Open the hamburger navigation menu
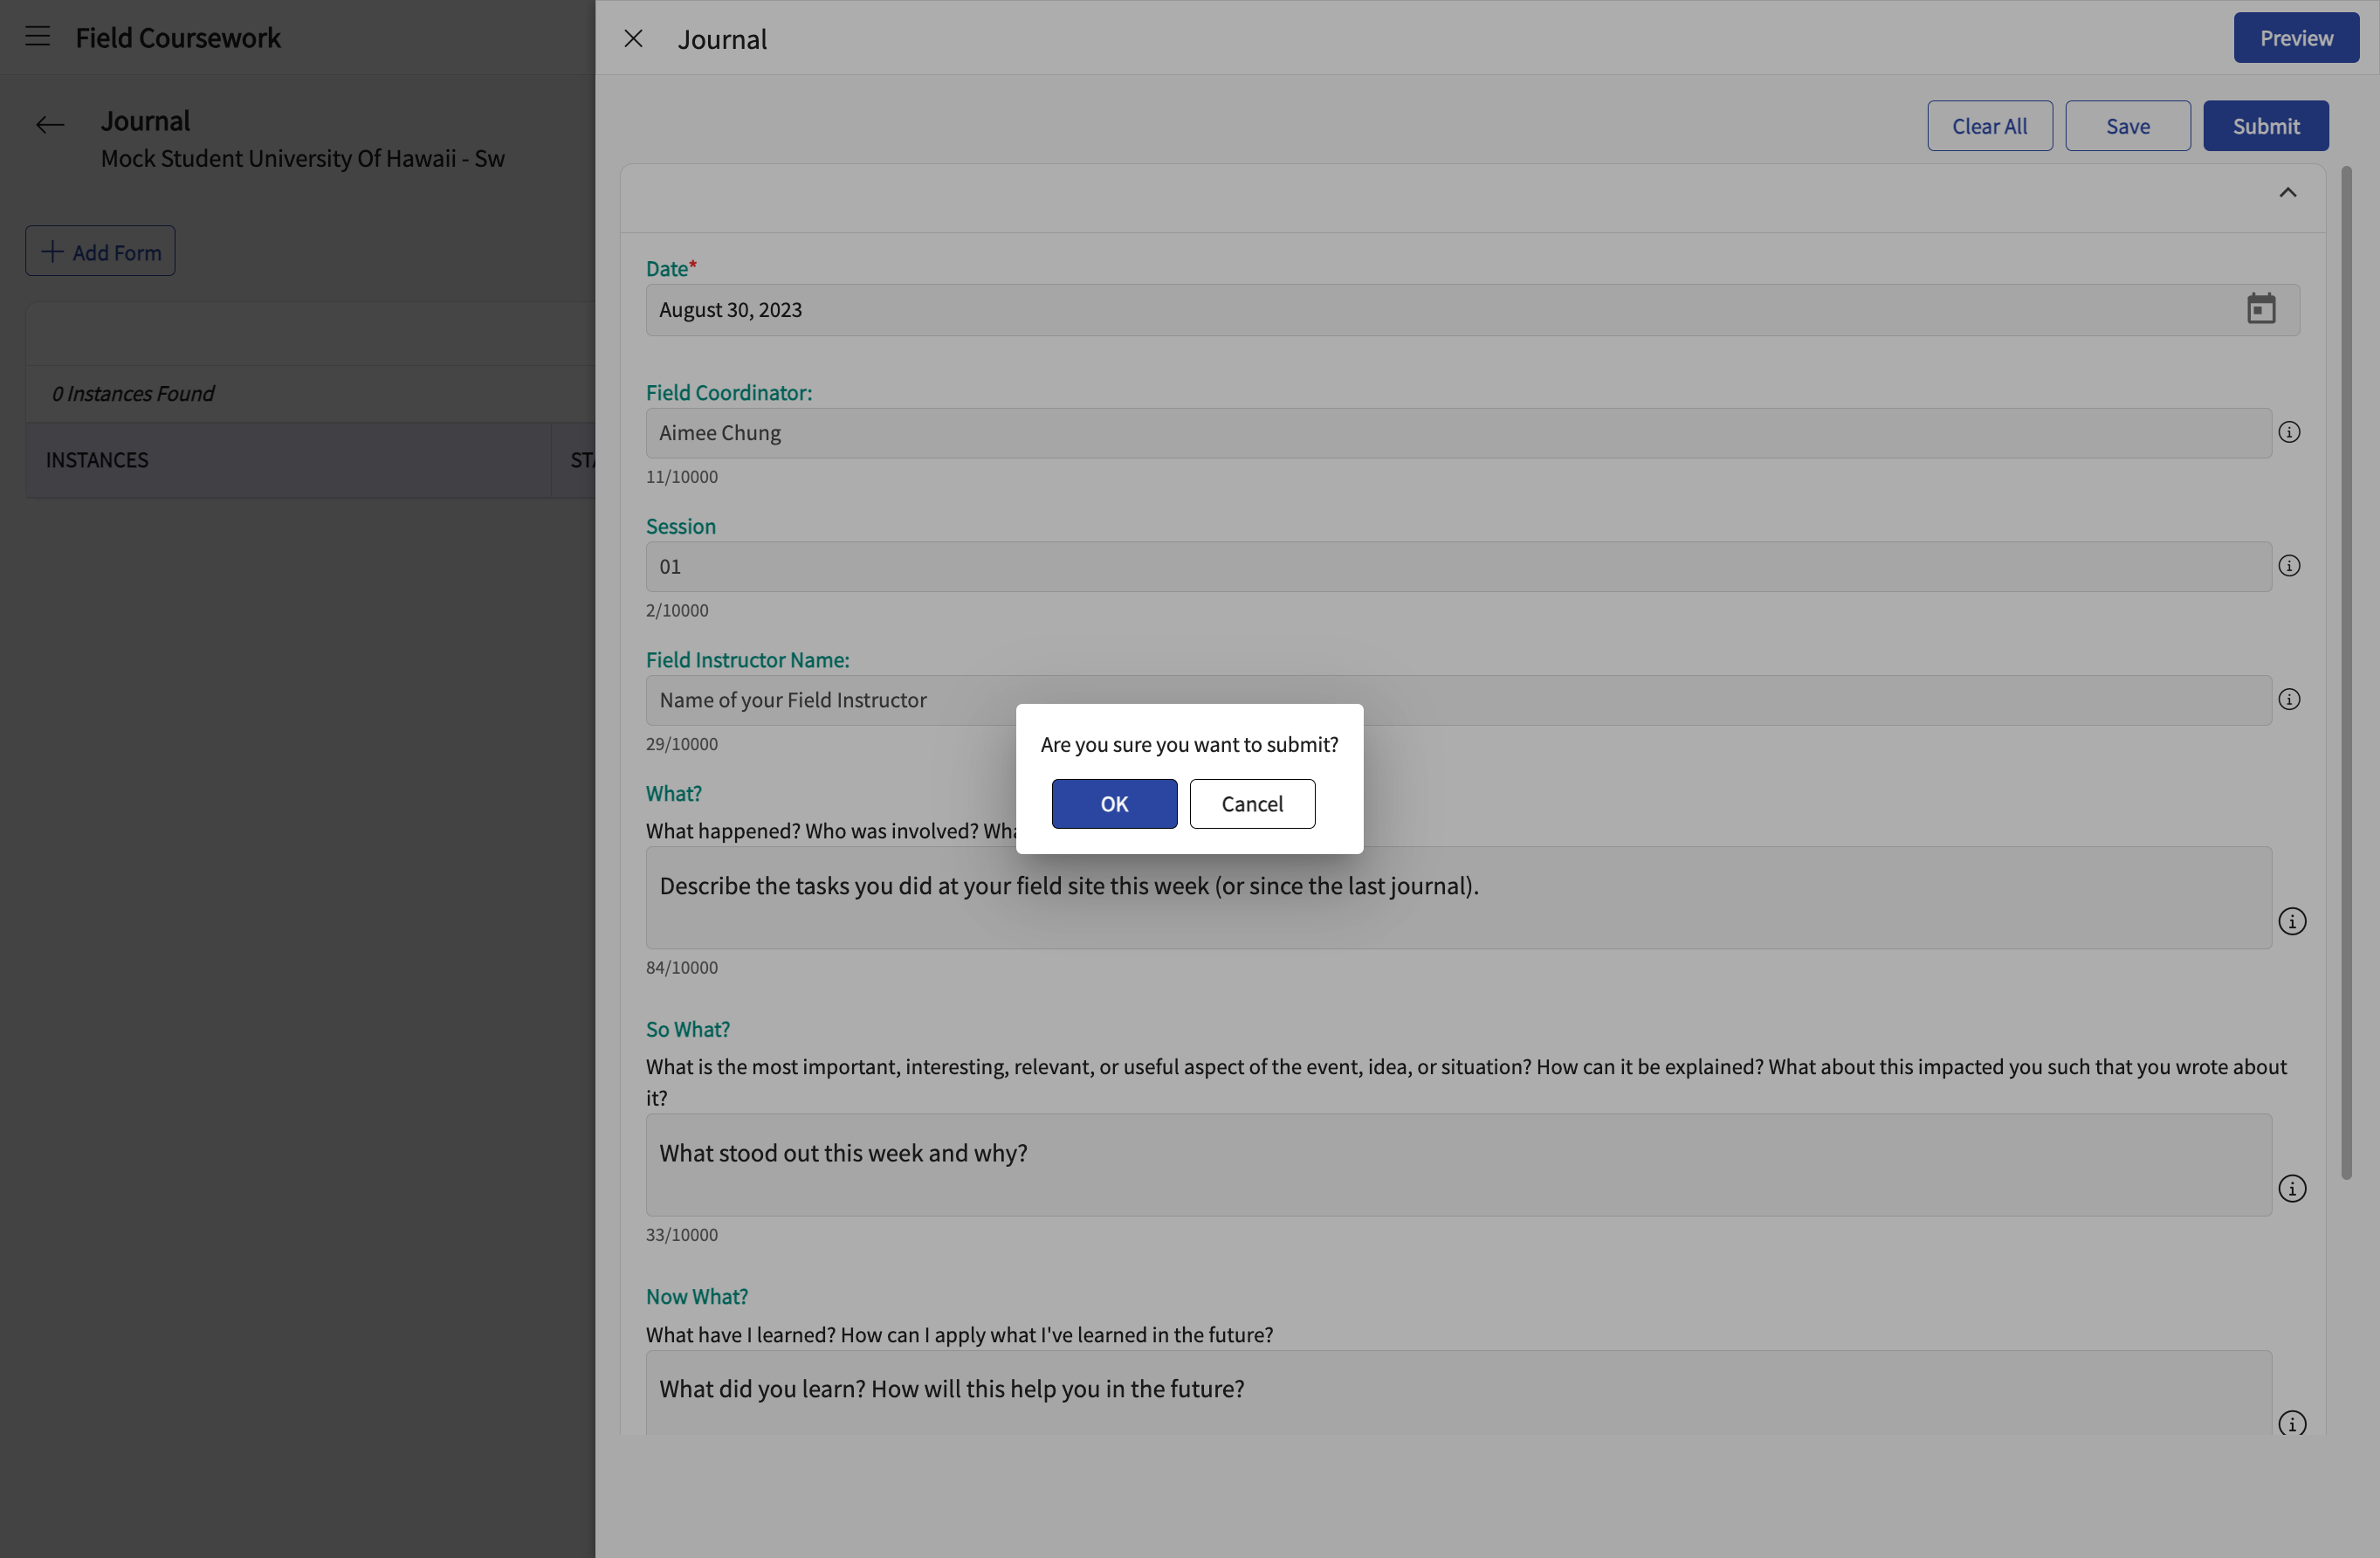This screenshot has height=1558, width=2380. point(37,37)
